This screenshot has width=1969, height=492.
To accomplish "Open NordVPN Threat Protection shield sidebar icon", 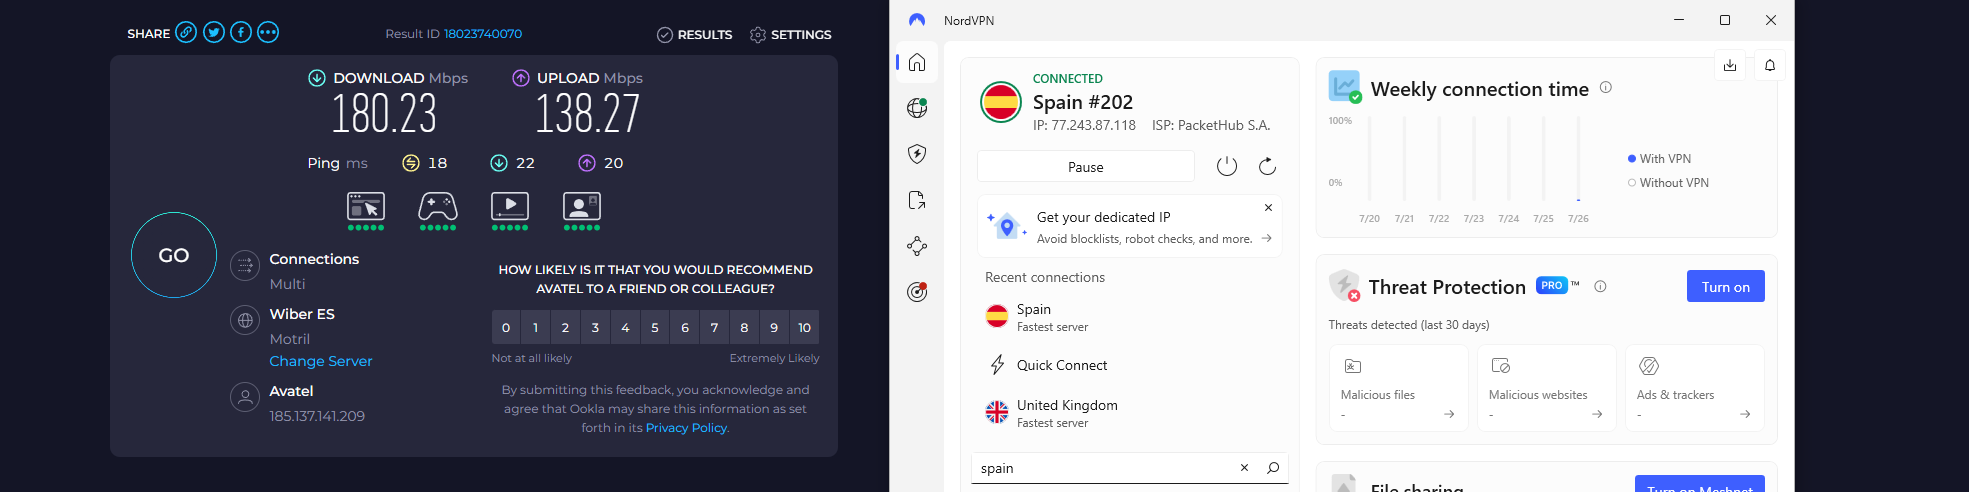I will point(917,154).
